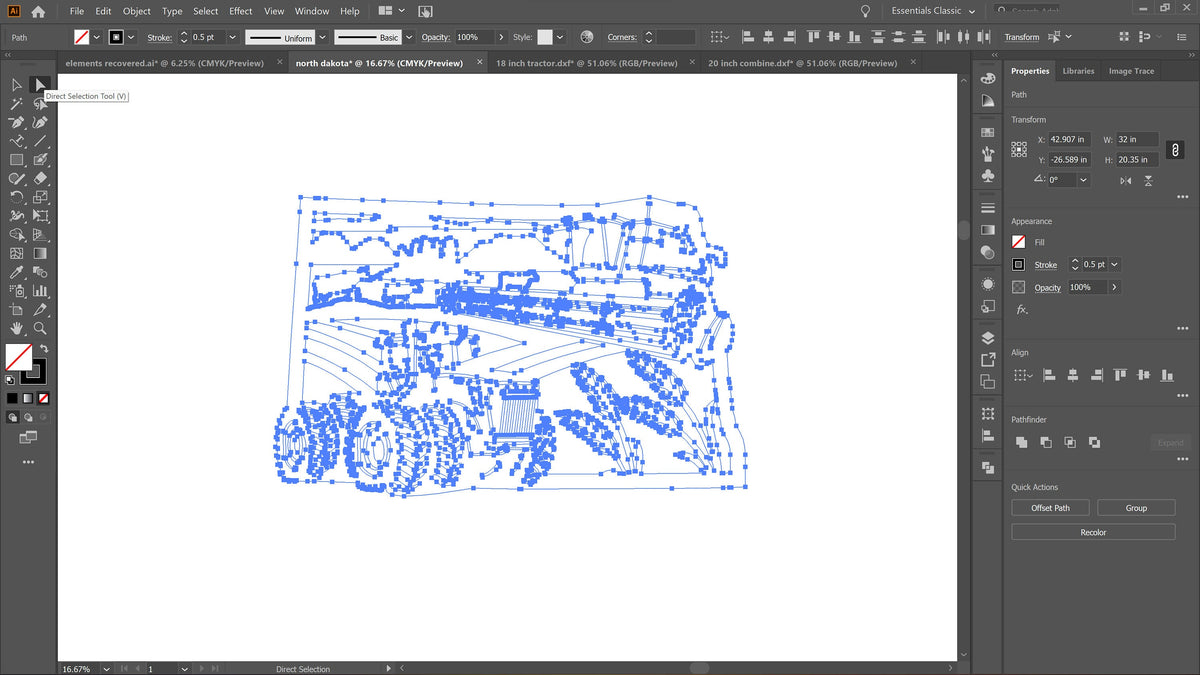Click the Edit Toolbar three-dots button
This screenshot has height=675, width=1200.
tap(28, 462)
